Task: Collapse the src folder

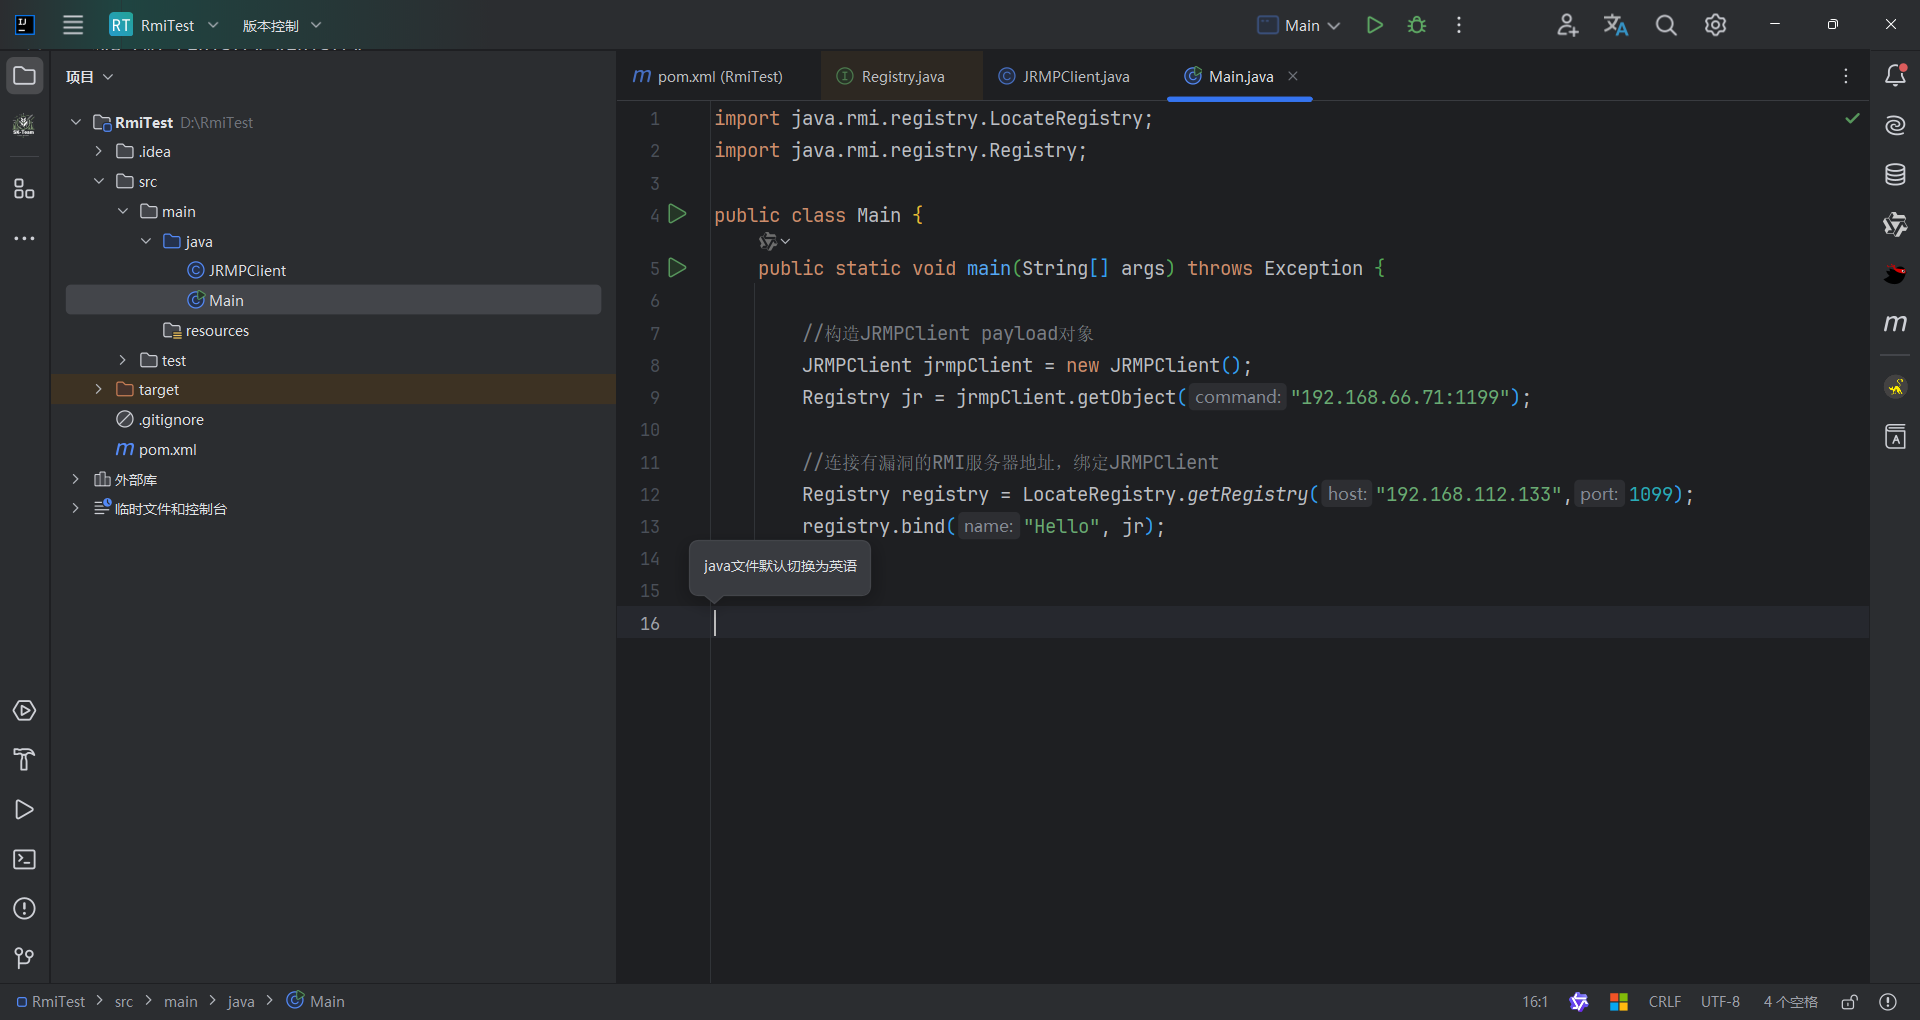Action: 99,181
